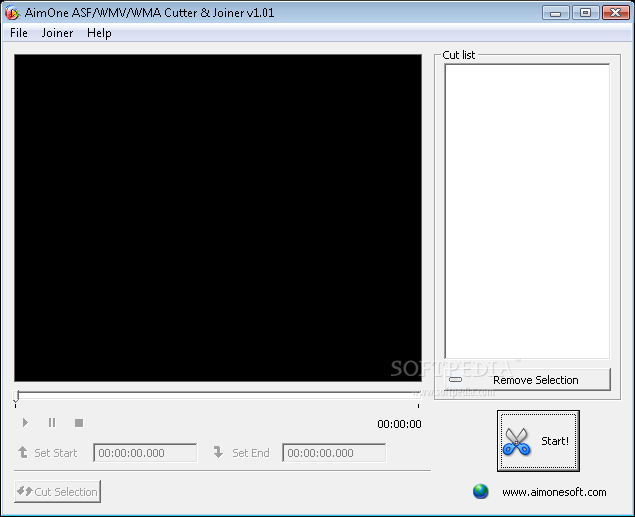
Task: Click the Remove Selection button
Action: 528,380
